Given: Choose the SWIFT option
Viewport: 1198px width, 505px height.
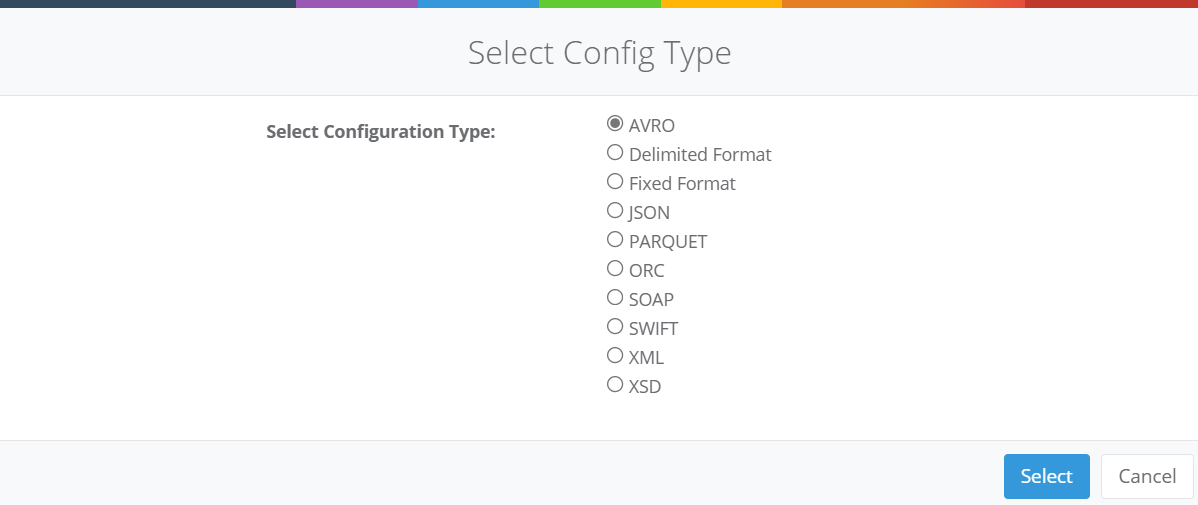Looking at the screenshot, I should [x=615, y=327].
